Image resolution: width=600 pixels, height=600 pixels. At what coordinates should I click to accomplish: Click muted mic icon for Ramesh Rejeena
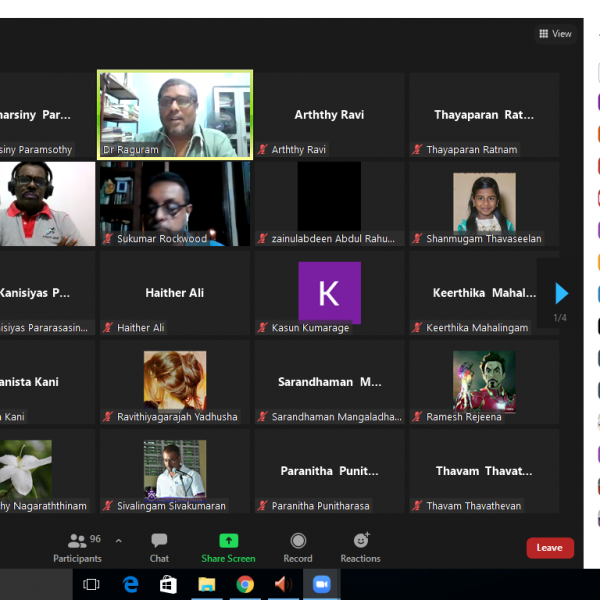pos(417,416)
